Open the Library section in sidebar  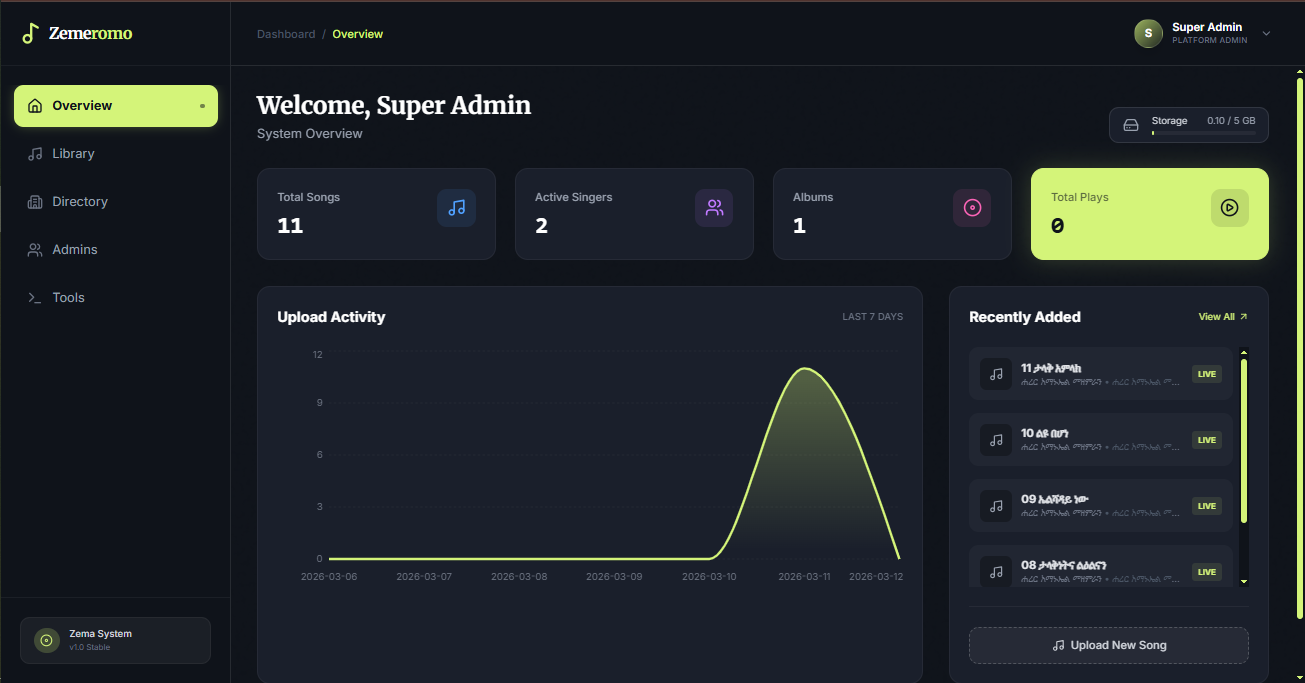coord(116,154)
